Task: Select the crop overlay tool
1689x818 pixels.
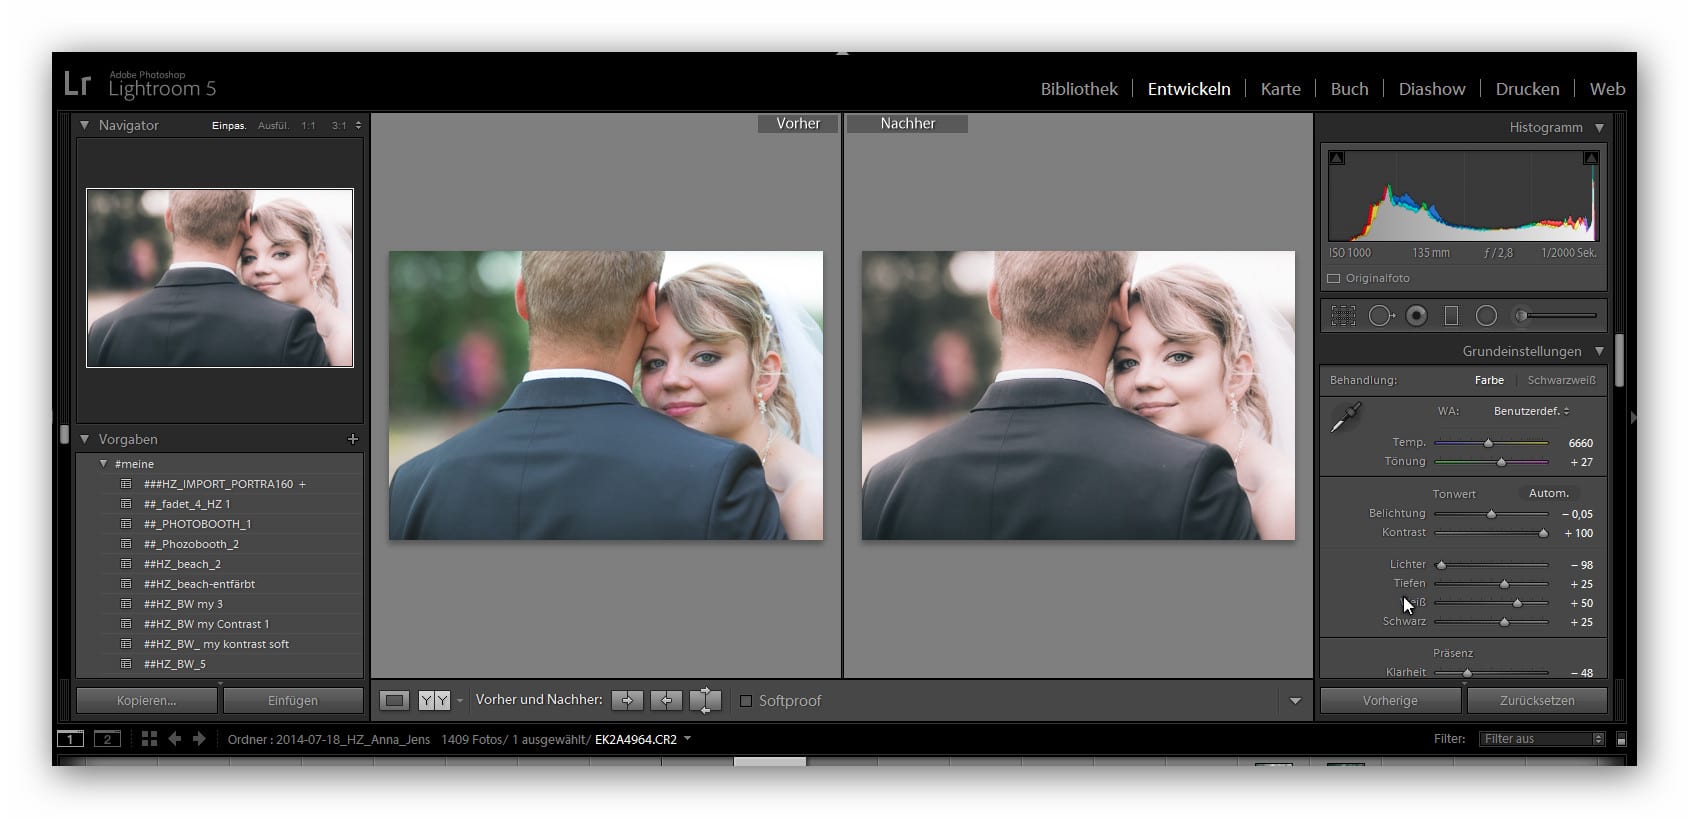Action: 1343,316
